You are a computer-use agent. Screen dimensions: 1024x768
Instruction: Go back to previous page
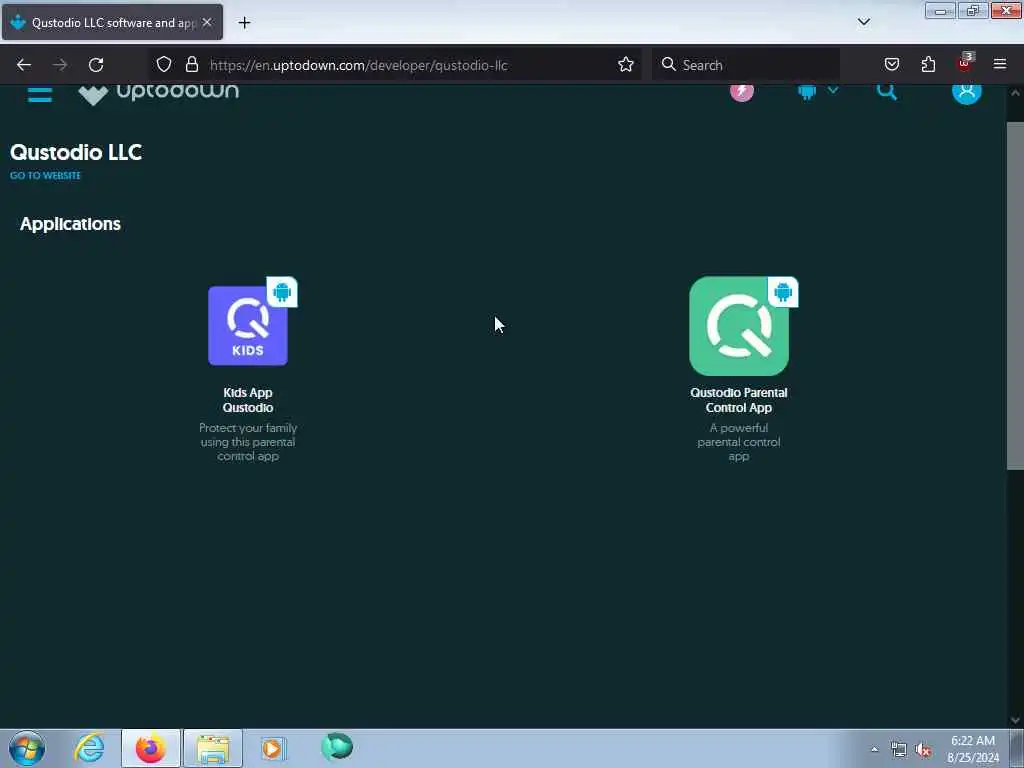pos(24,65)
